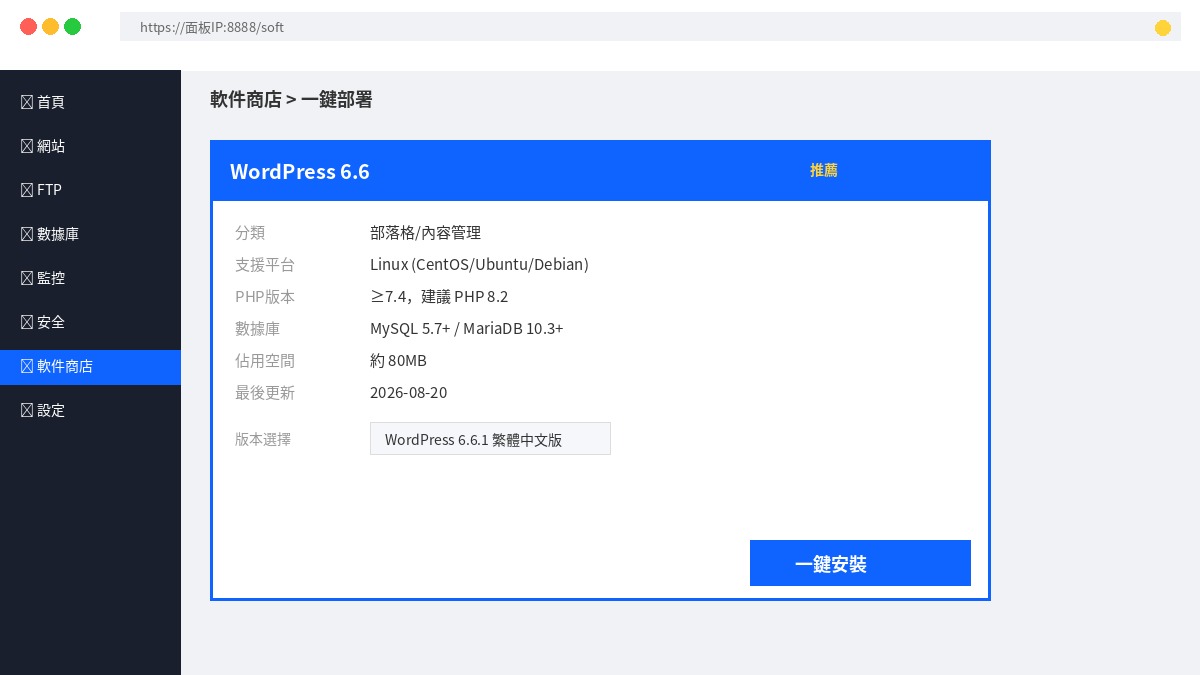Click the icon beside 數據庫

[x=27, y=234]
